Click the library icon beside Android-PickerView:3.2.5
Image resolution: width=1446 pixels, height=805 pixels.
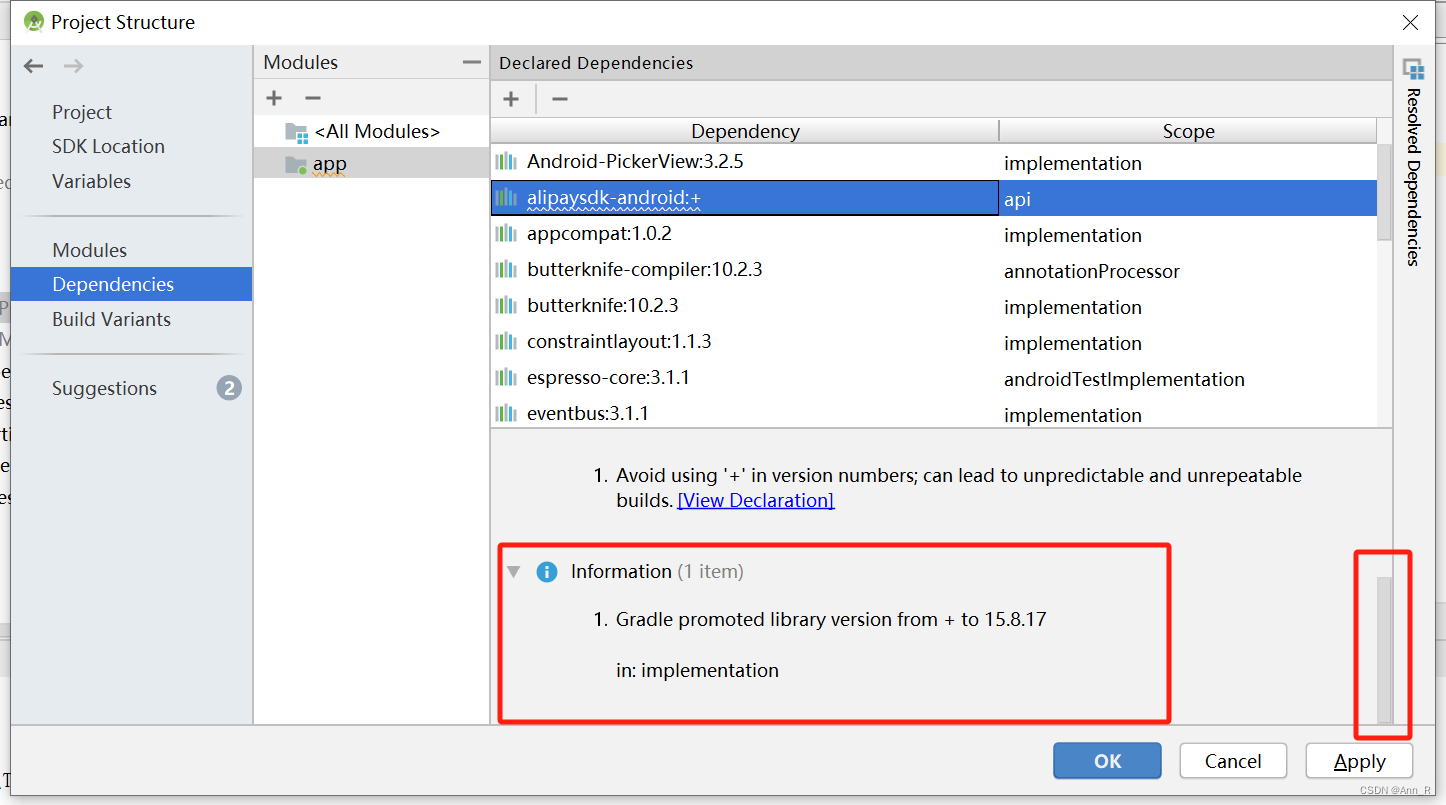pos(506,161)
